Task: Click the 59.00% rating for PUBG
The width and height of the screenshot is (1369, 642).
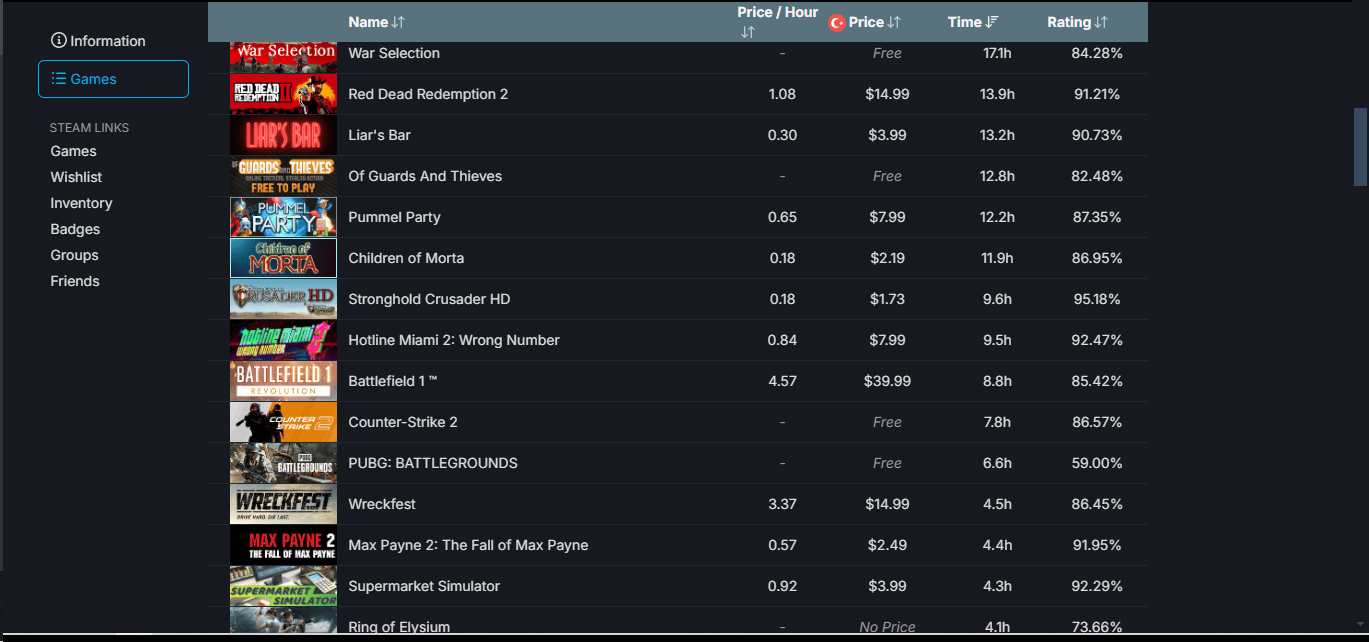Action: click(1097, 463)
